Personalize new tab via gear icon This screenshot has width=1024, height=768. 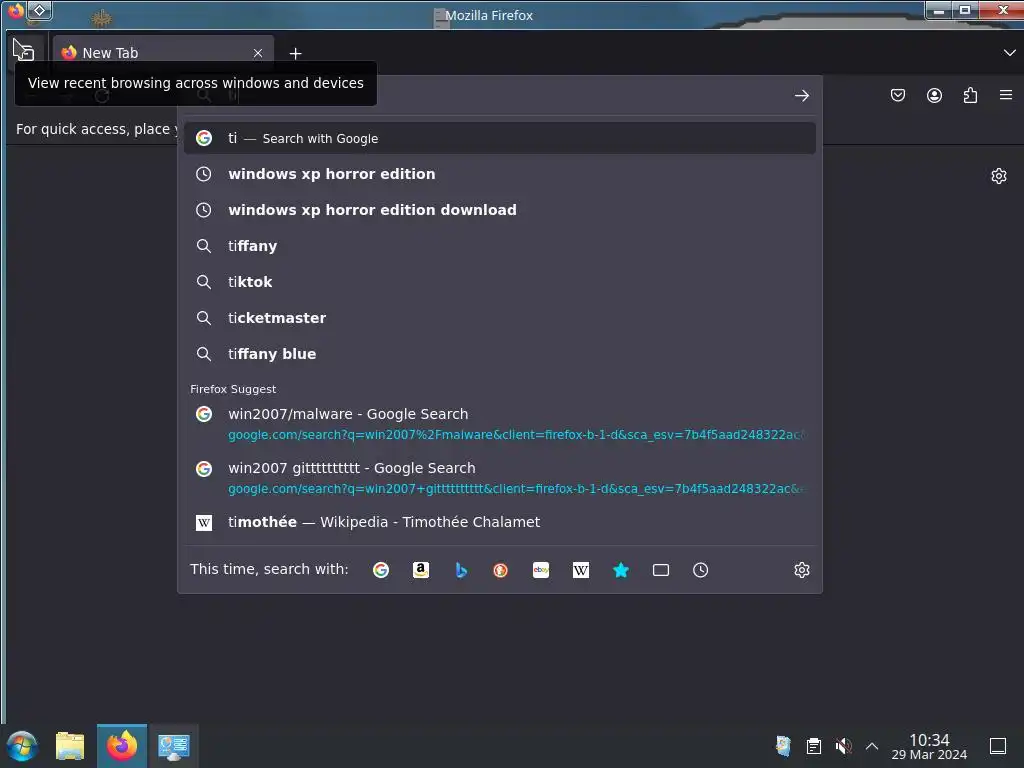click(999, 176)
